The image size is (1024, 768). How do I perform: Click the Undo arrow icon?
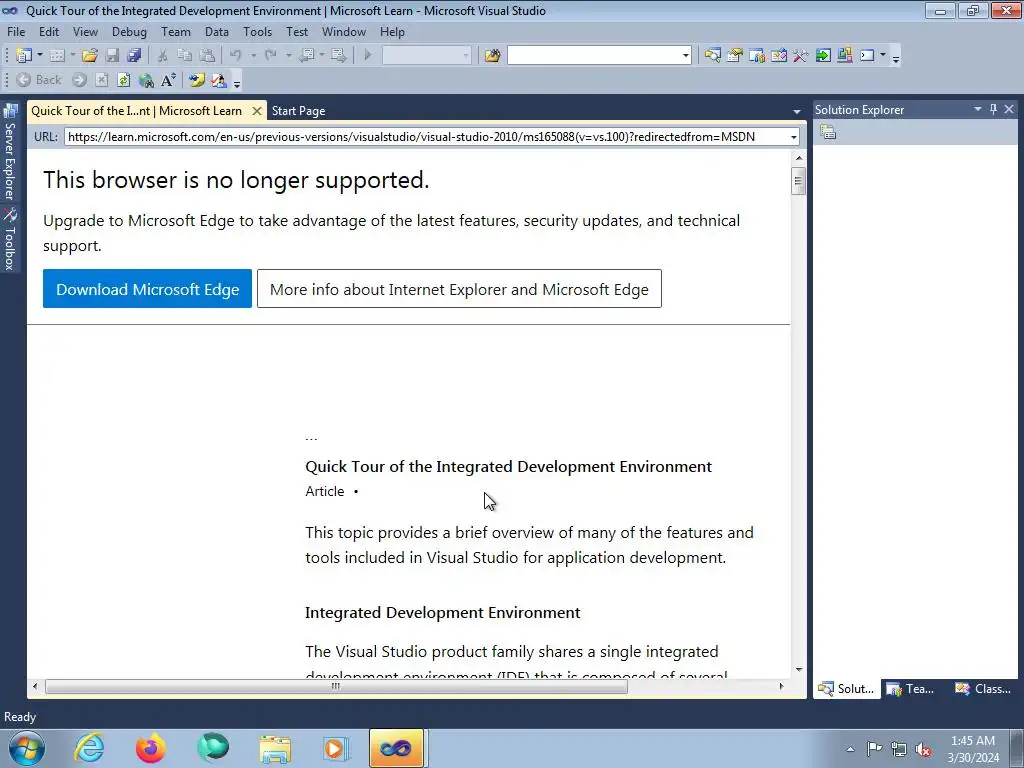pyautogui.click(x=236, y=56)
